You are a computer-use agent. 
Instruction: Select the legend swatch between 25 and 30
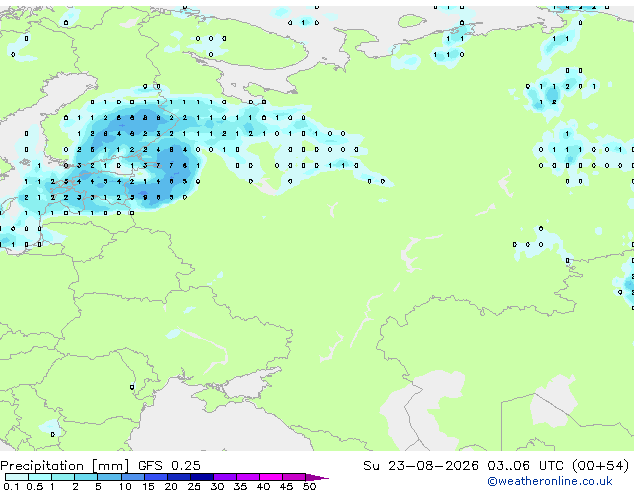(202, 477)
